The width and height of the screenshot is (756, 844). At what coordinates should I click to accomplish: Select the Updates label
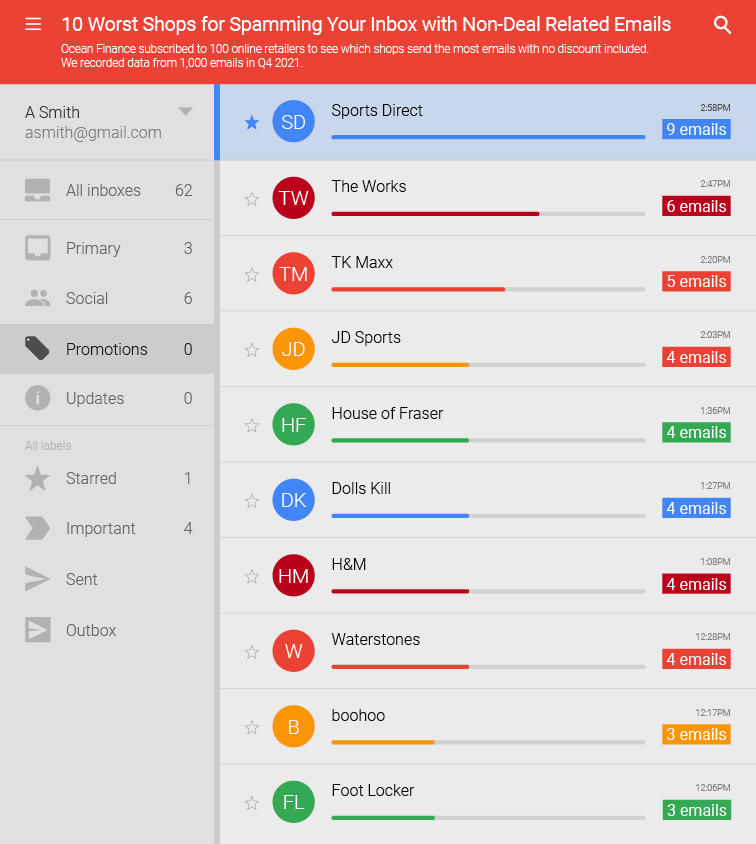click(95, 398)
